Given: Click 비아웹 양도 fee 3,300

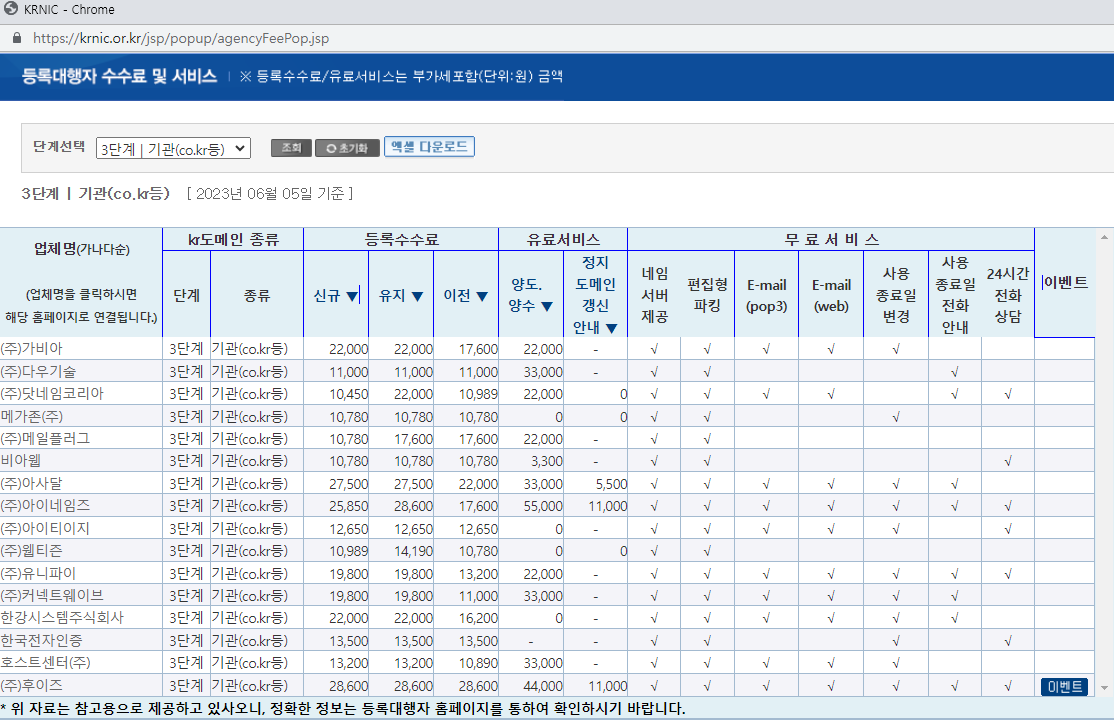Looking at the screenshot, I should pos(546,461).
